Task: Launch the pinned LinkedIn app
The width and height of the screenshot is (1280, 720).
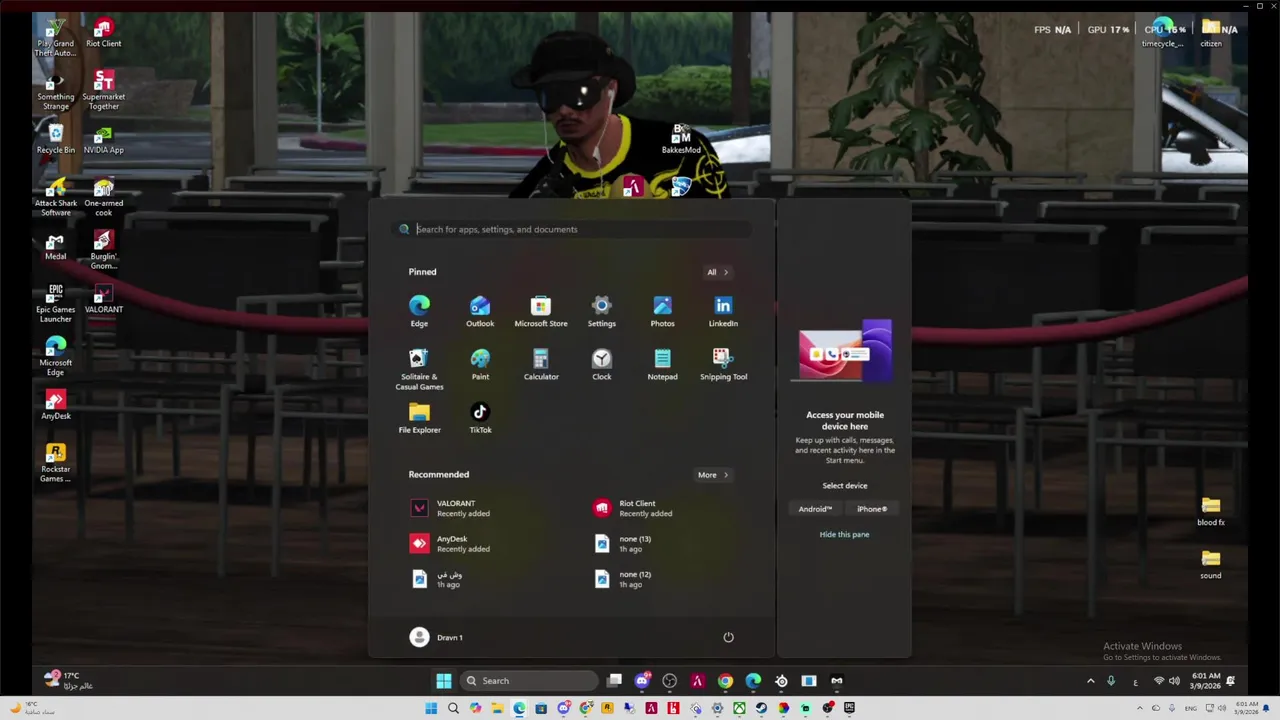Action: [x=723, y=310]
